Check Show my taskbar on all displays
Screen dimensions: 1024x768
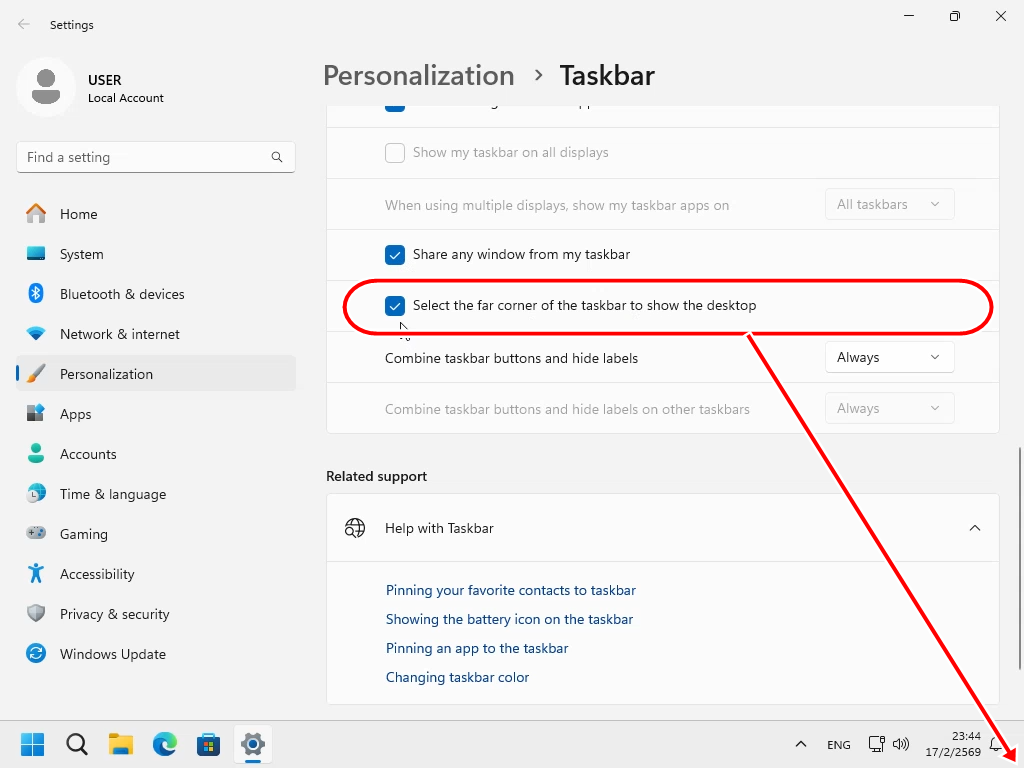pyautogui.click(x=395, y=153)
